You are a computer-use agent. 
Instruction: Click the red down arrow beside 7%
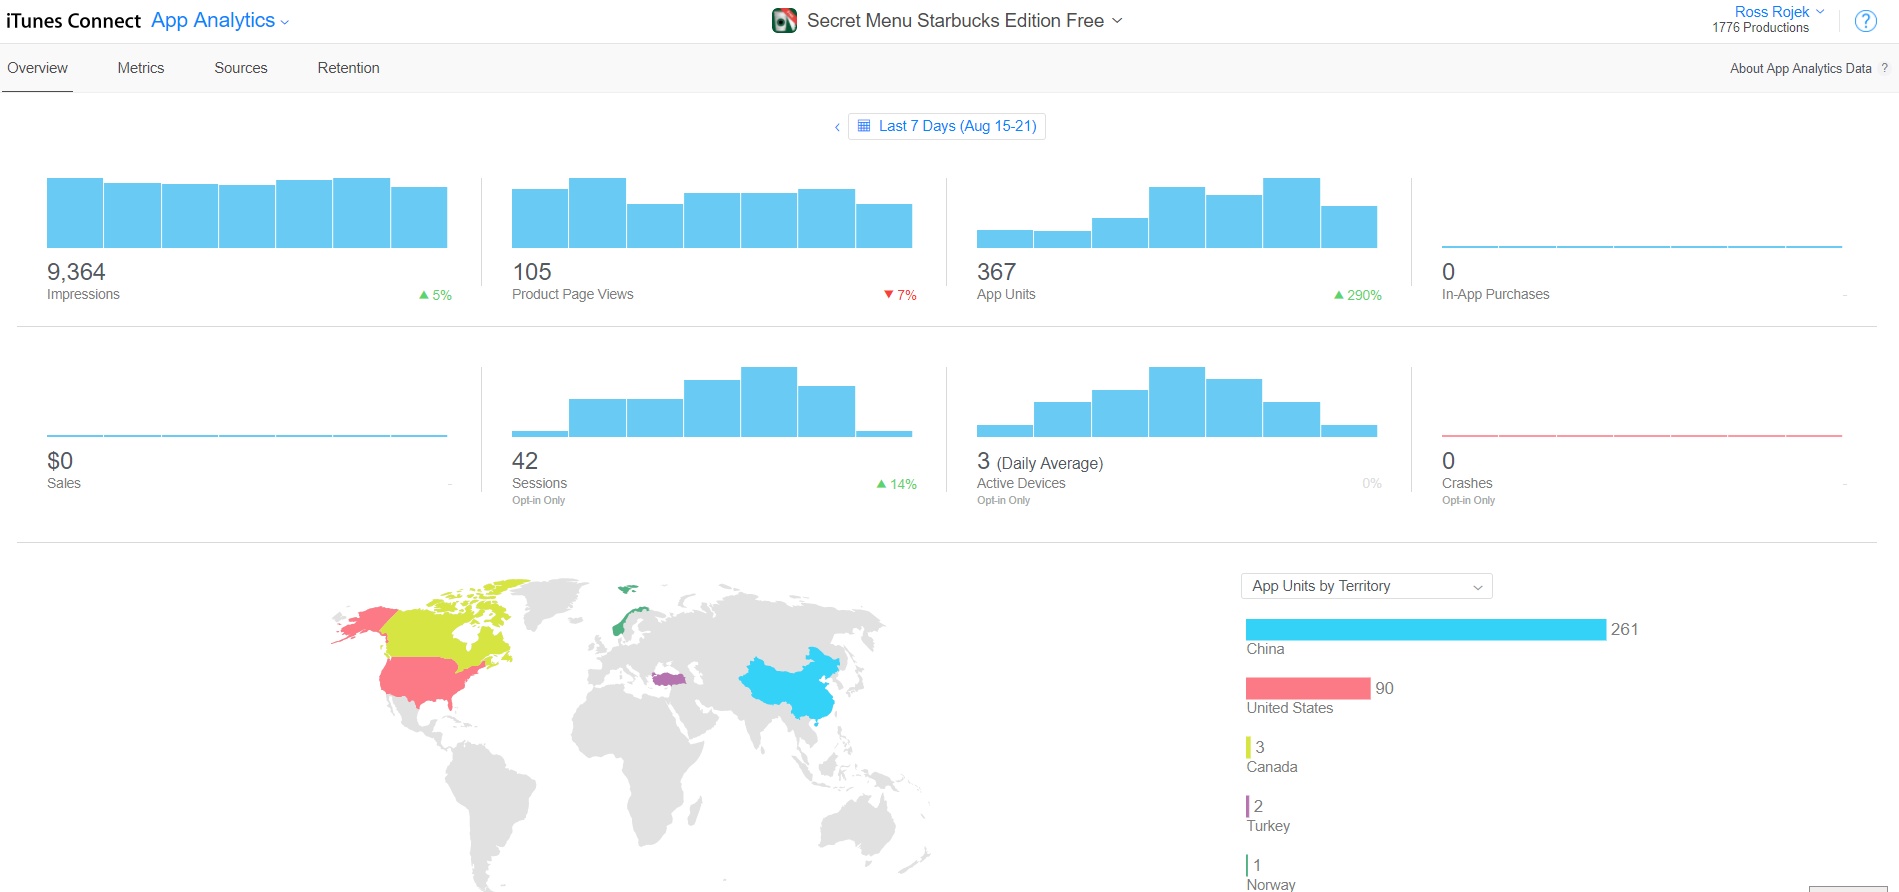888,295
